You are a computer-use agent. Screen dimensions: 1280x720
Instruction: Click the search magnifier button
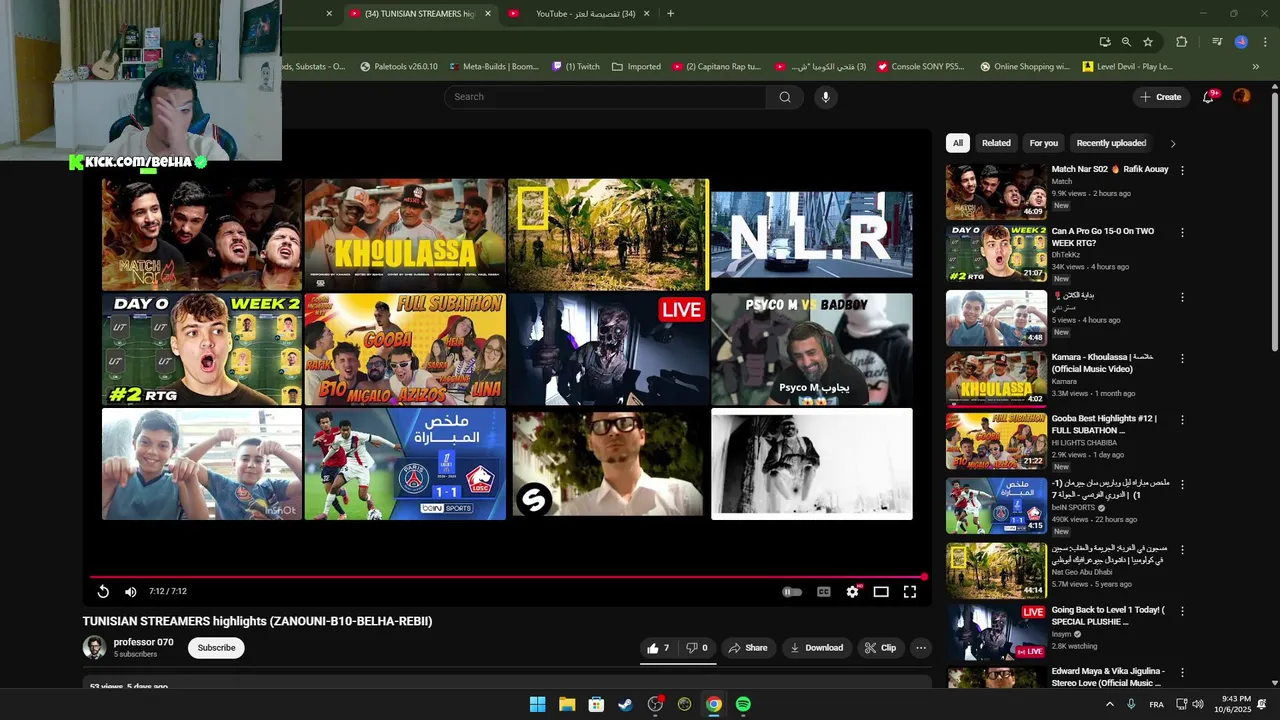point(785,97)
